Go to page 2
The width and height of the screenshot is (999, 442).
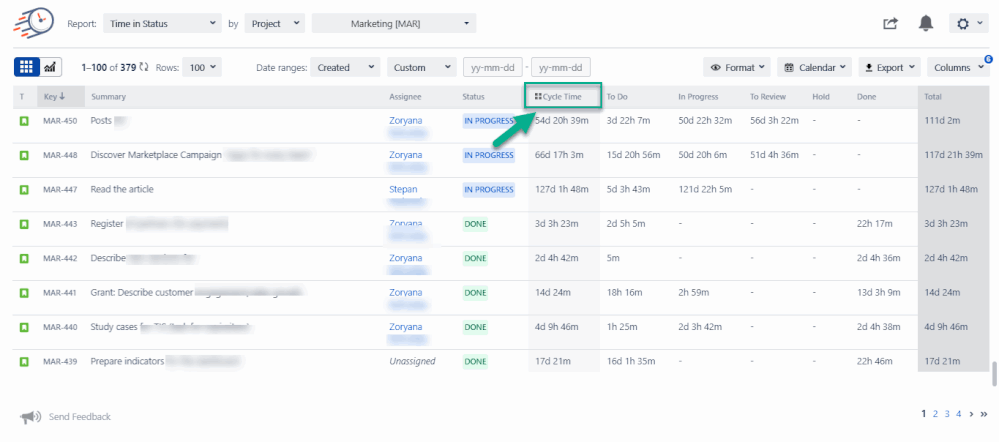[935, 414]
